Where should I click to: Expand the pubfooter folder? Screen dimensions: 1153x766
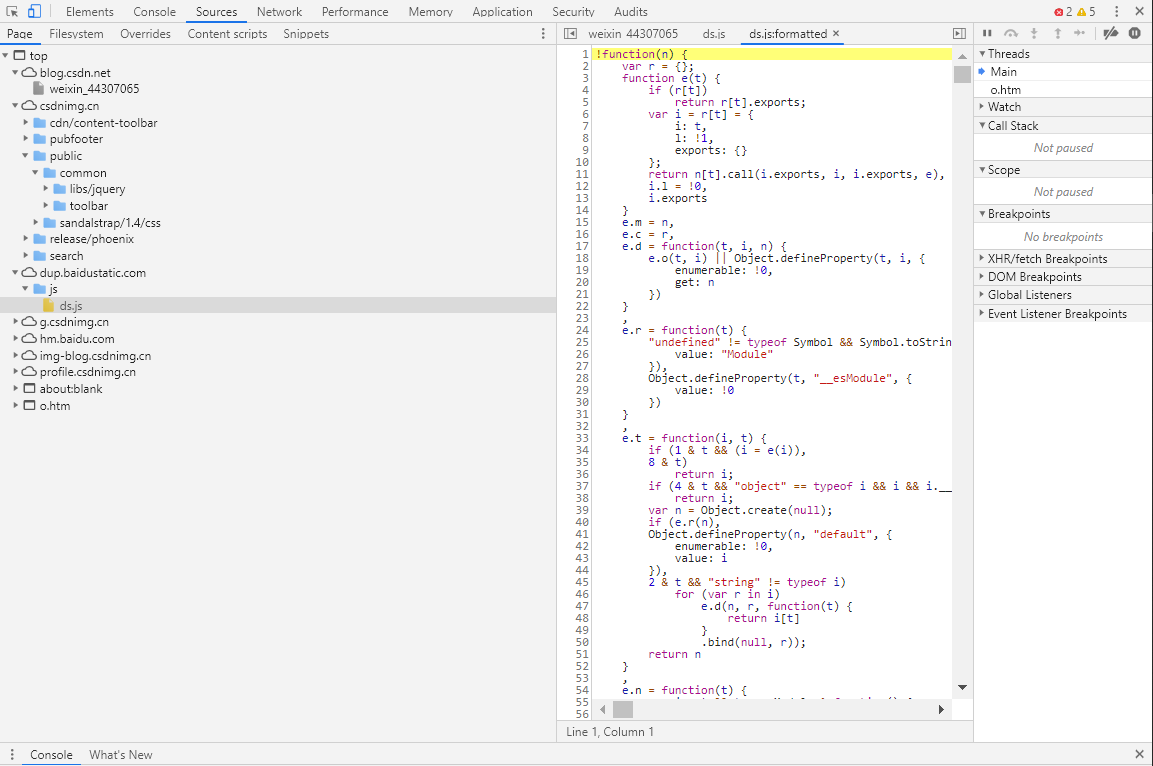tap(26, 139)
